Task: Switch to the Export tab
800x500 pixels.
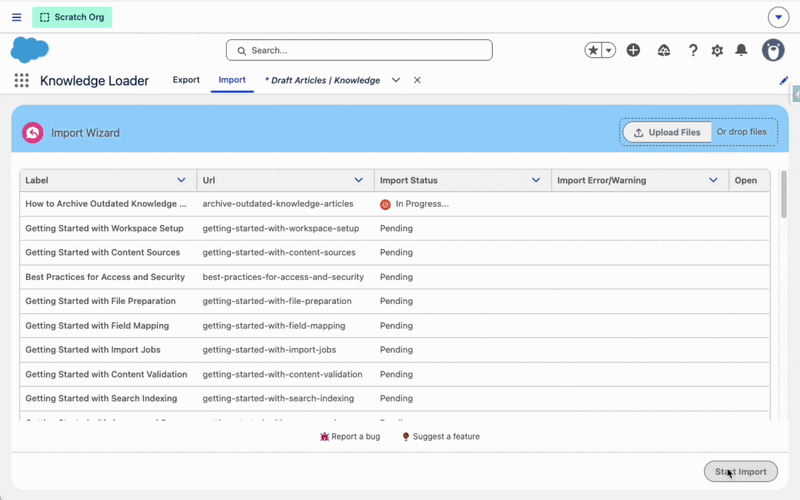Action: [186, 80]
